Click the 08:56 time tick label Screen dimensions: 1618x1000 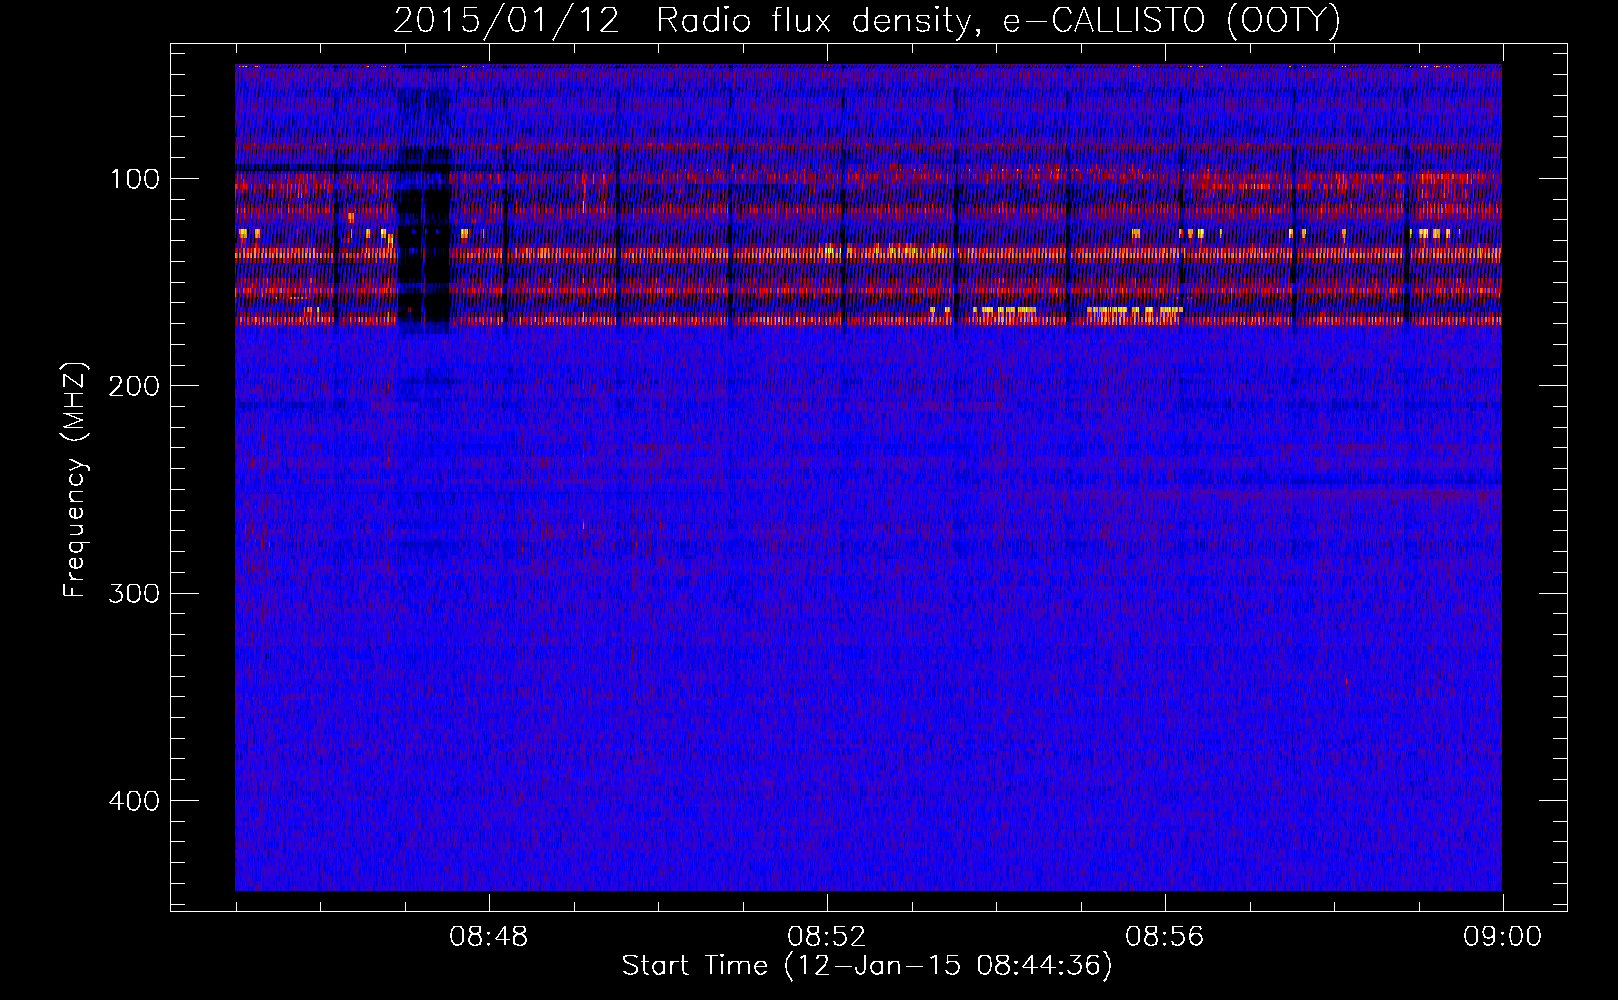tap(1165, 937)
